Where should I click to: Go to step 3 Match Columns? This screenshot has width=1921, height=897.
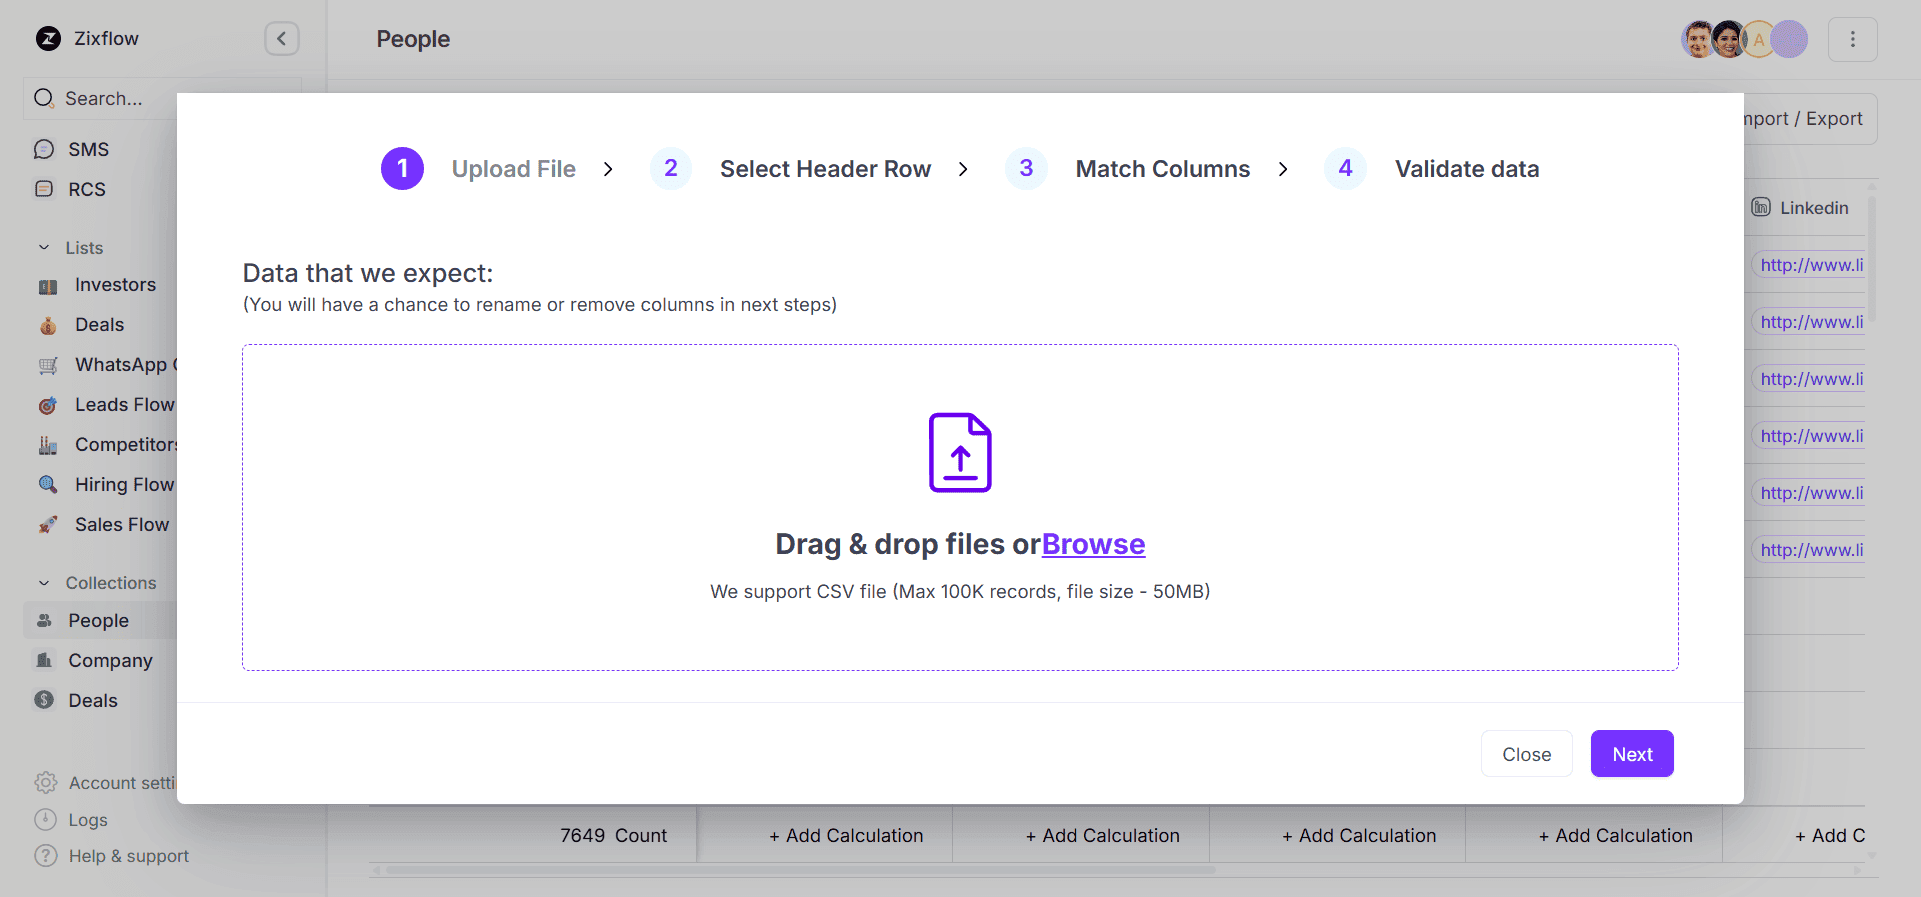pos(1128,169)
